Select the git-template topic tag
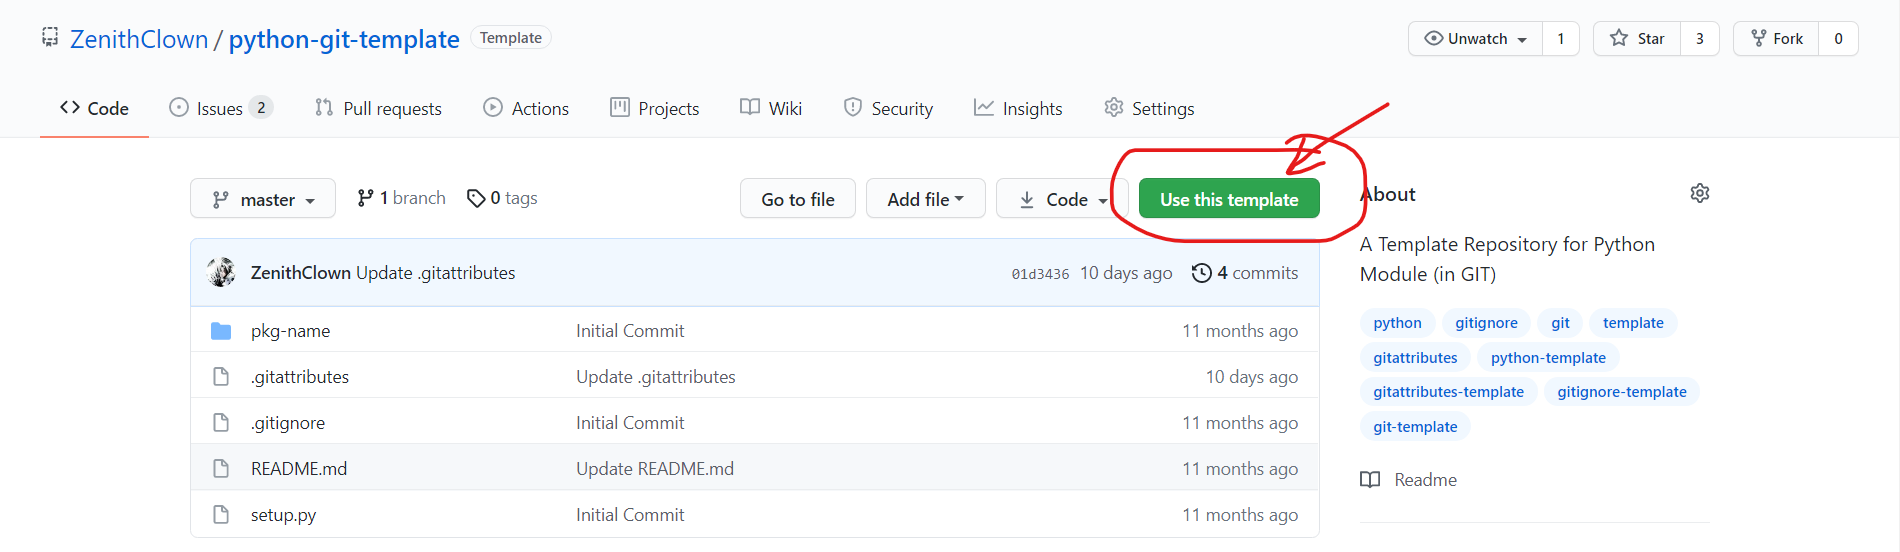The height and width of the screenshot is (552, 1900). tap(1415, 427)
